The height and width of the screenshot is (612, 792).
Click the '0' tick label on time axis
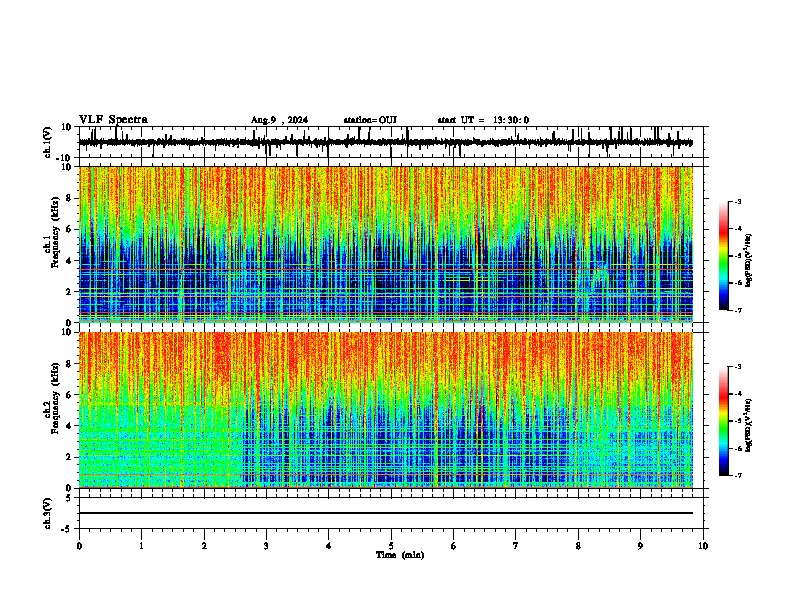tap(79, 546)
